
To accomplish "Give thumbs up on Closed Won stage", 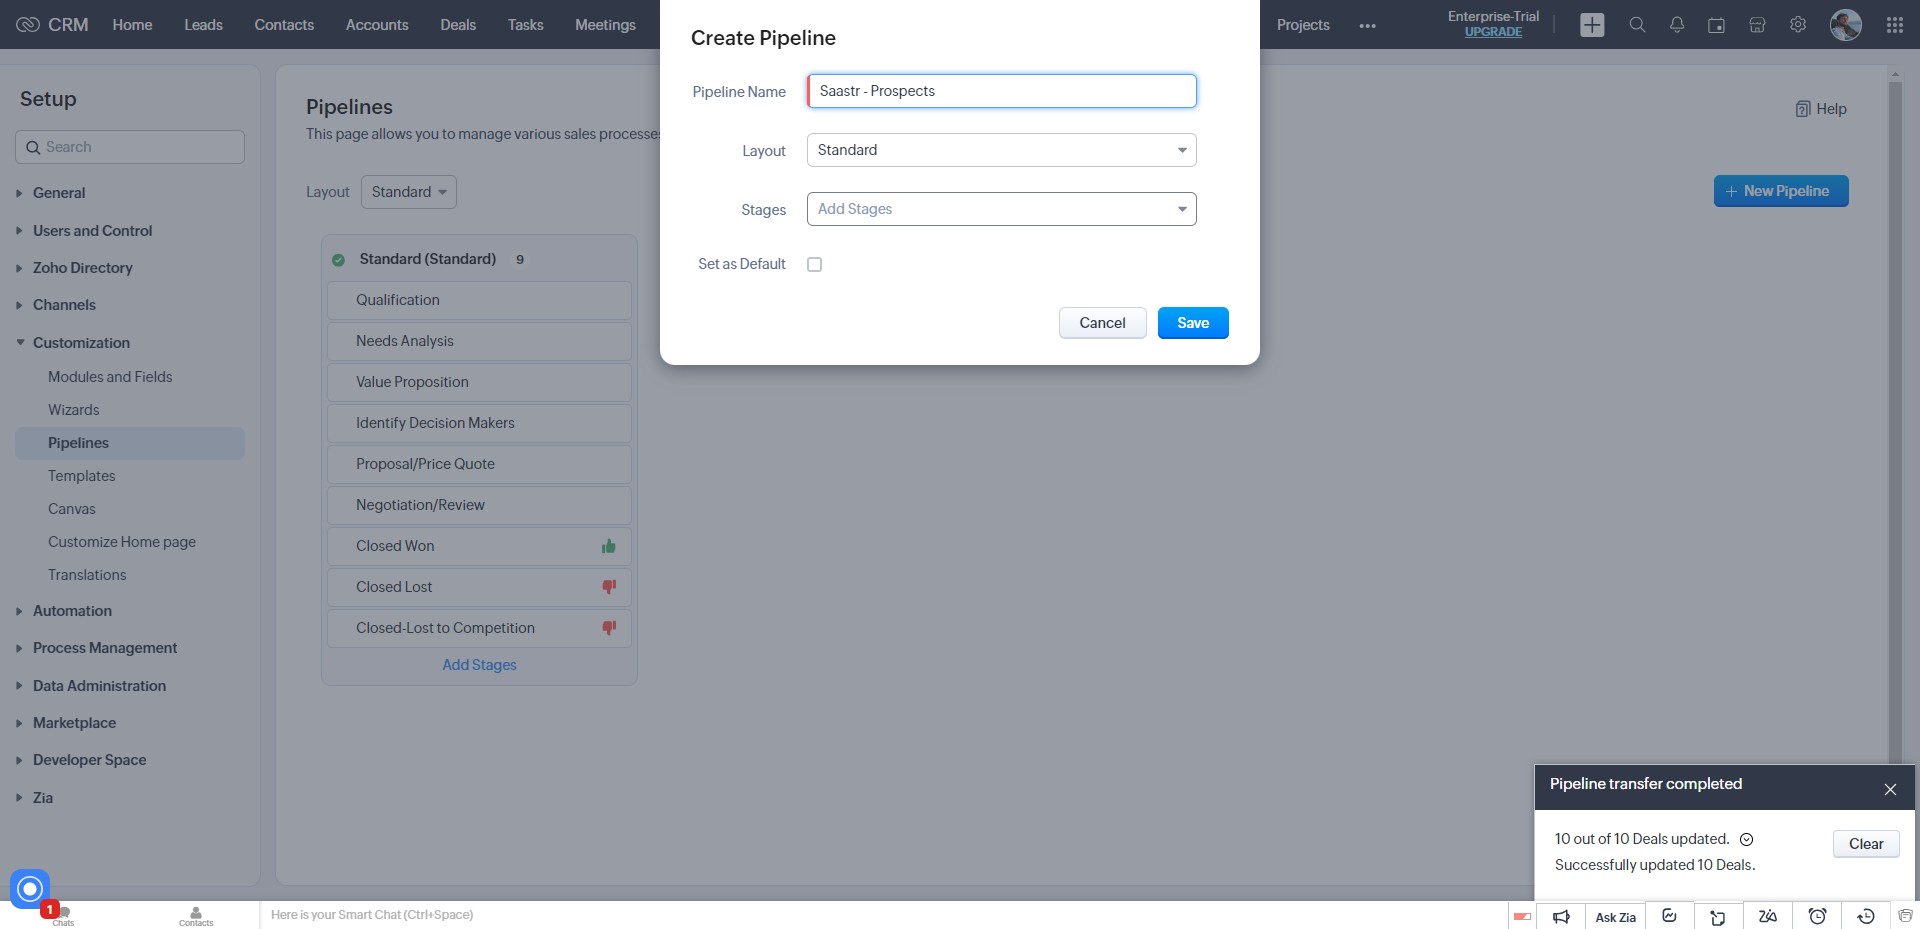I will click(609, 546).
